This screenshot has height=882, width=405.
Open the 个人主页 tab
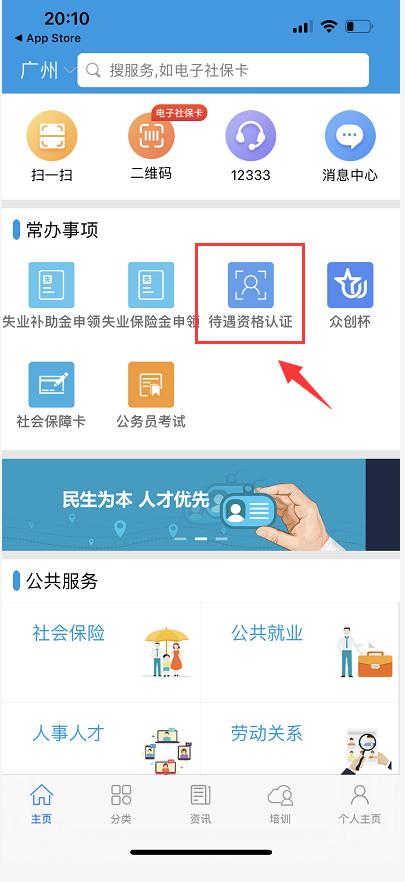click(359, 804)
